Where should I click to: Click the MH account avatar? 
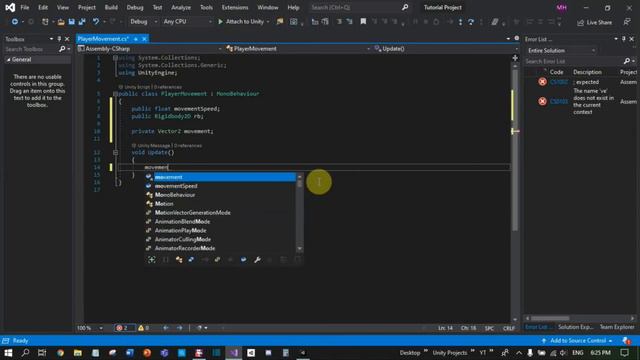tap(562, 7)
